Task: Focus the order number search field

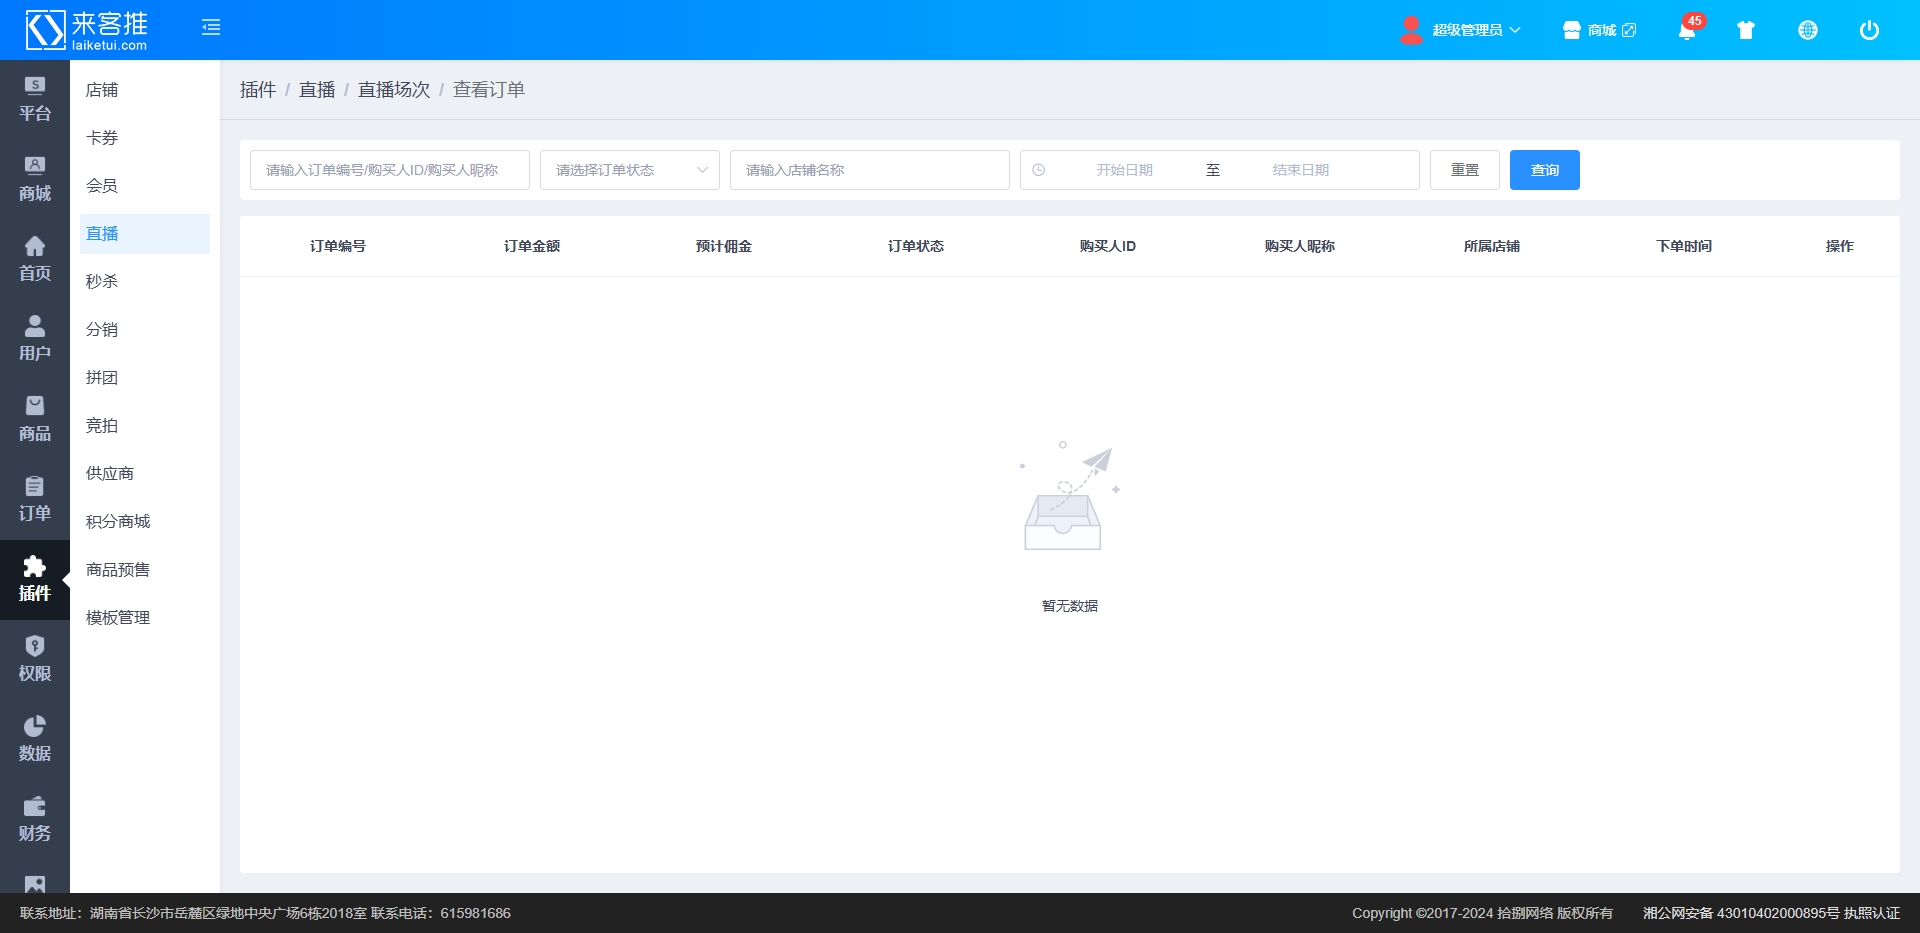Action: click(x=389, y=170)
